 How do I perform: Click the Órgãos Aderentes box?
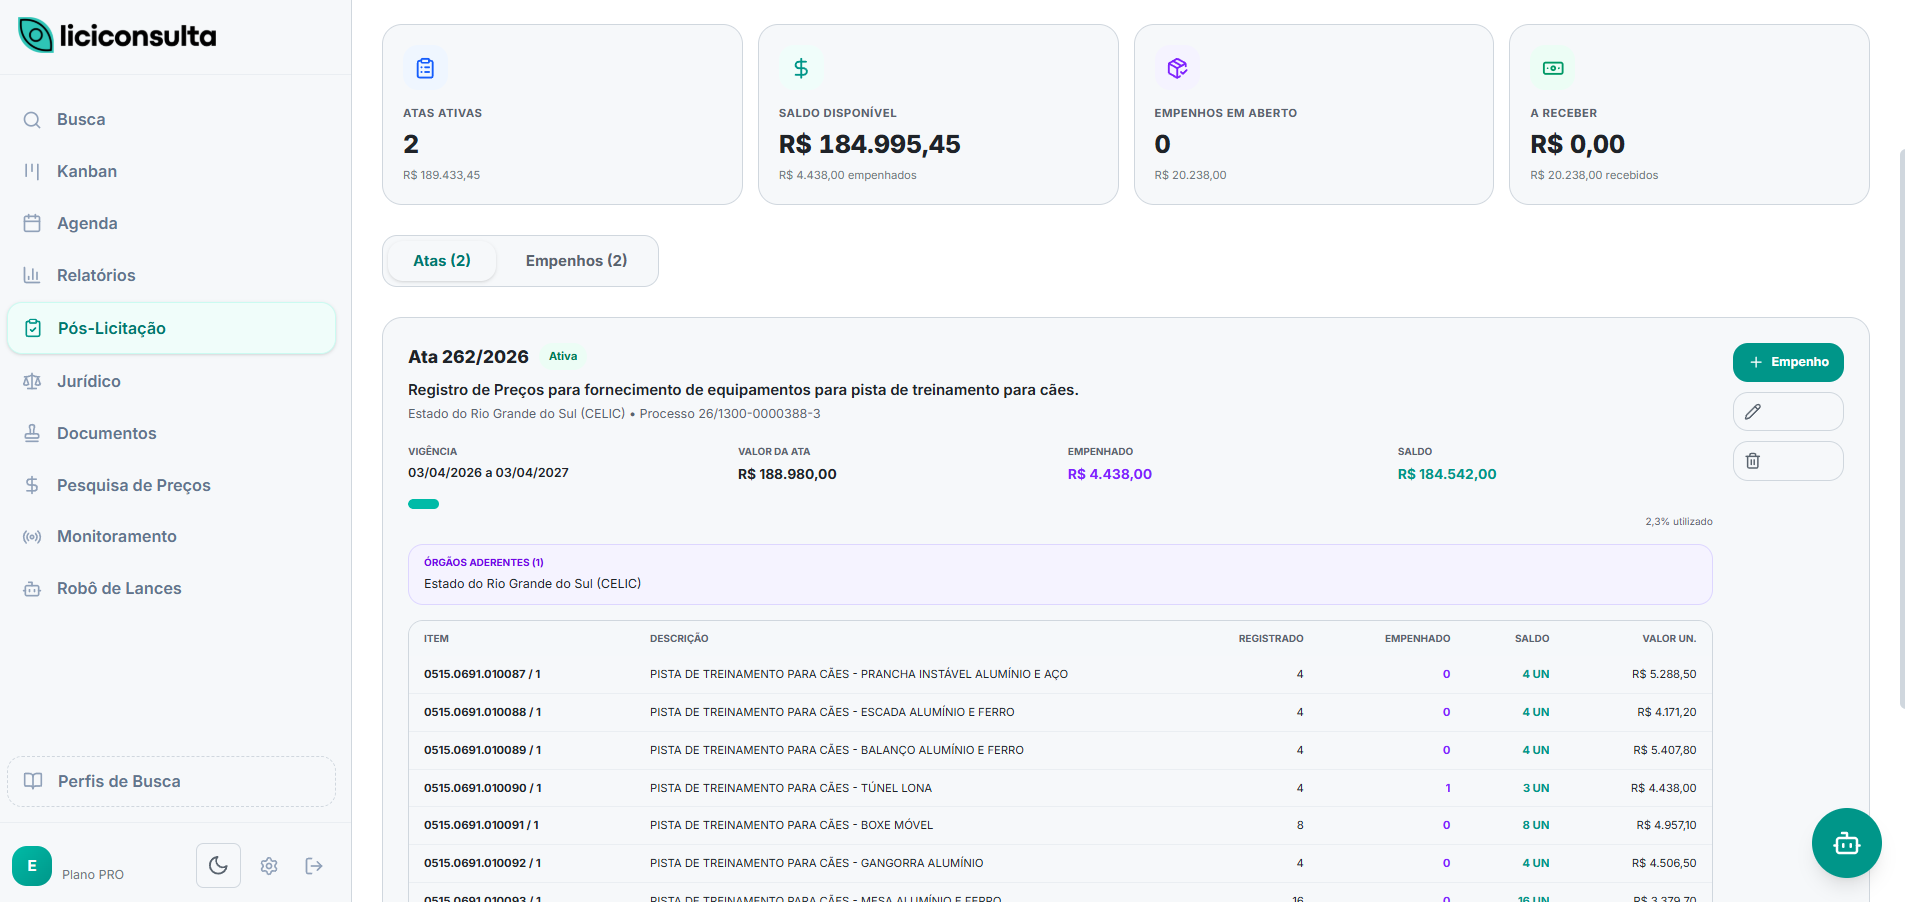(1060, 574)
